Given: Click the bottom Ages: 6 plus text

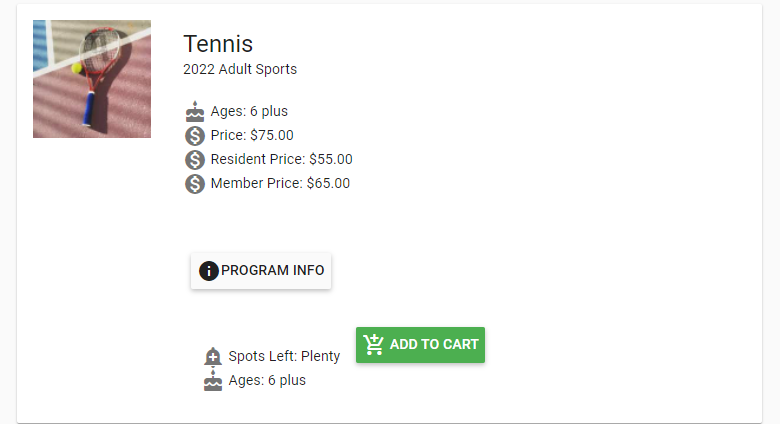Looking at the screenshot, I should (x=267, y=380).
